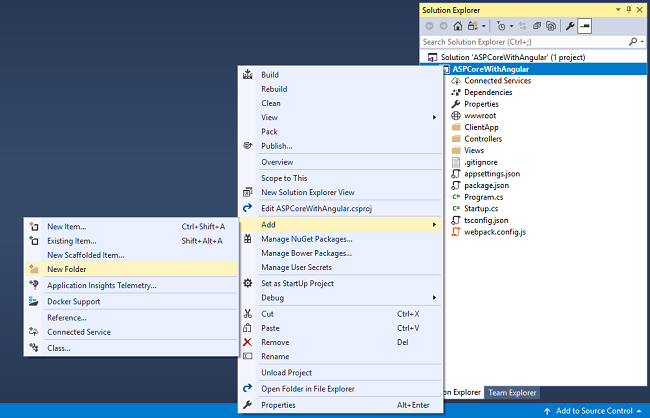Viewport: 650px width, 418px height.
Task: Select the Views folder
Action: pos(474,151)
